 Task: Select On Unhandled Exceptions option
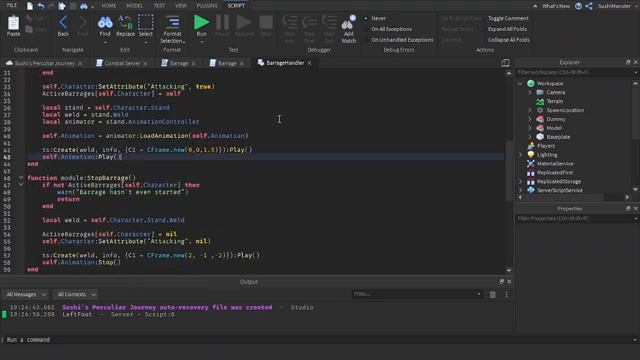pos(402,40)
